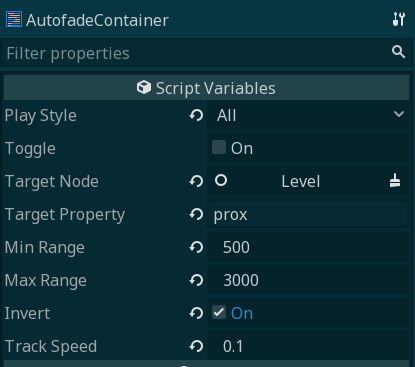The width and height of the screenshot is (415, 367).
Task: Click the search magnifier icon
Action: click(x=398, y=52)
